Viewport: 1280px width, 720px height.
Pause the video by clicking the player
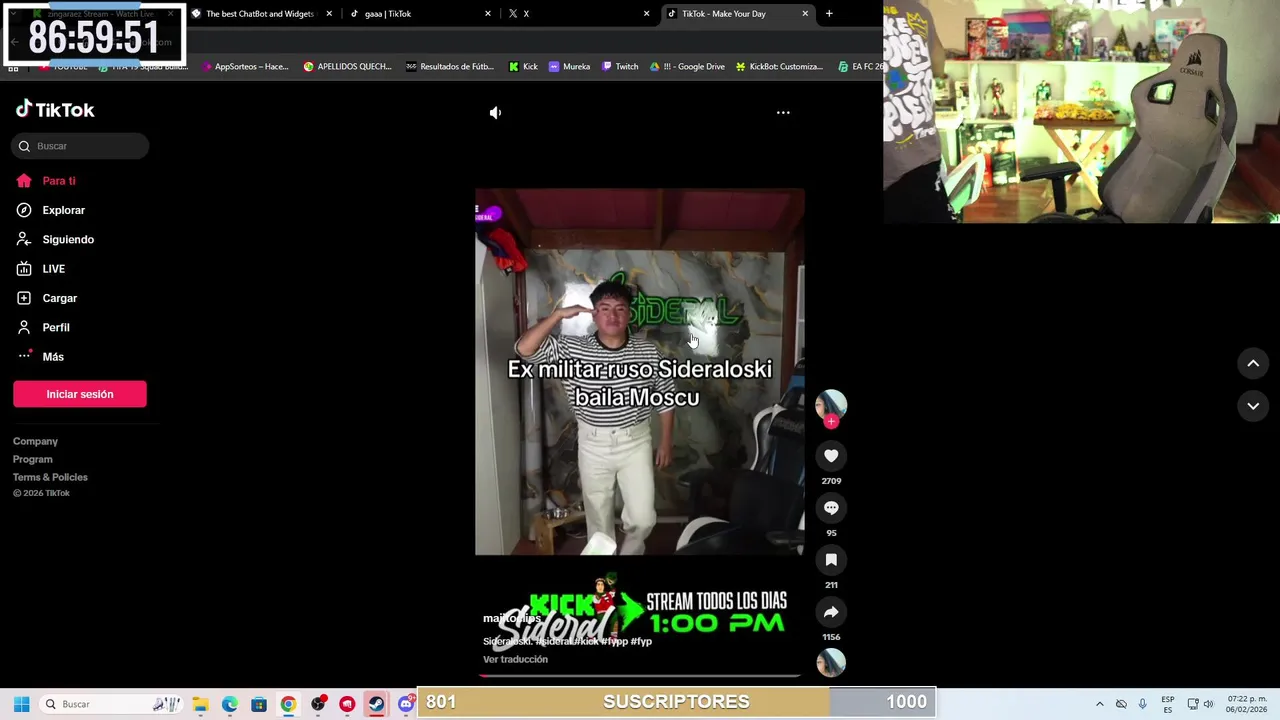[640, 371]
